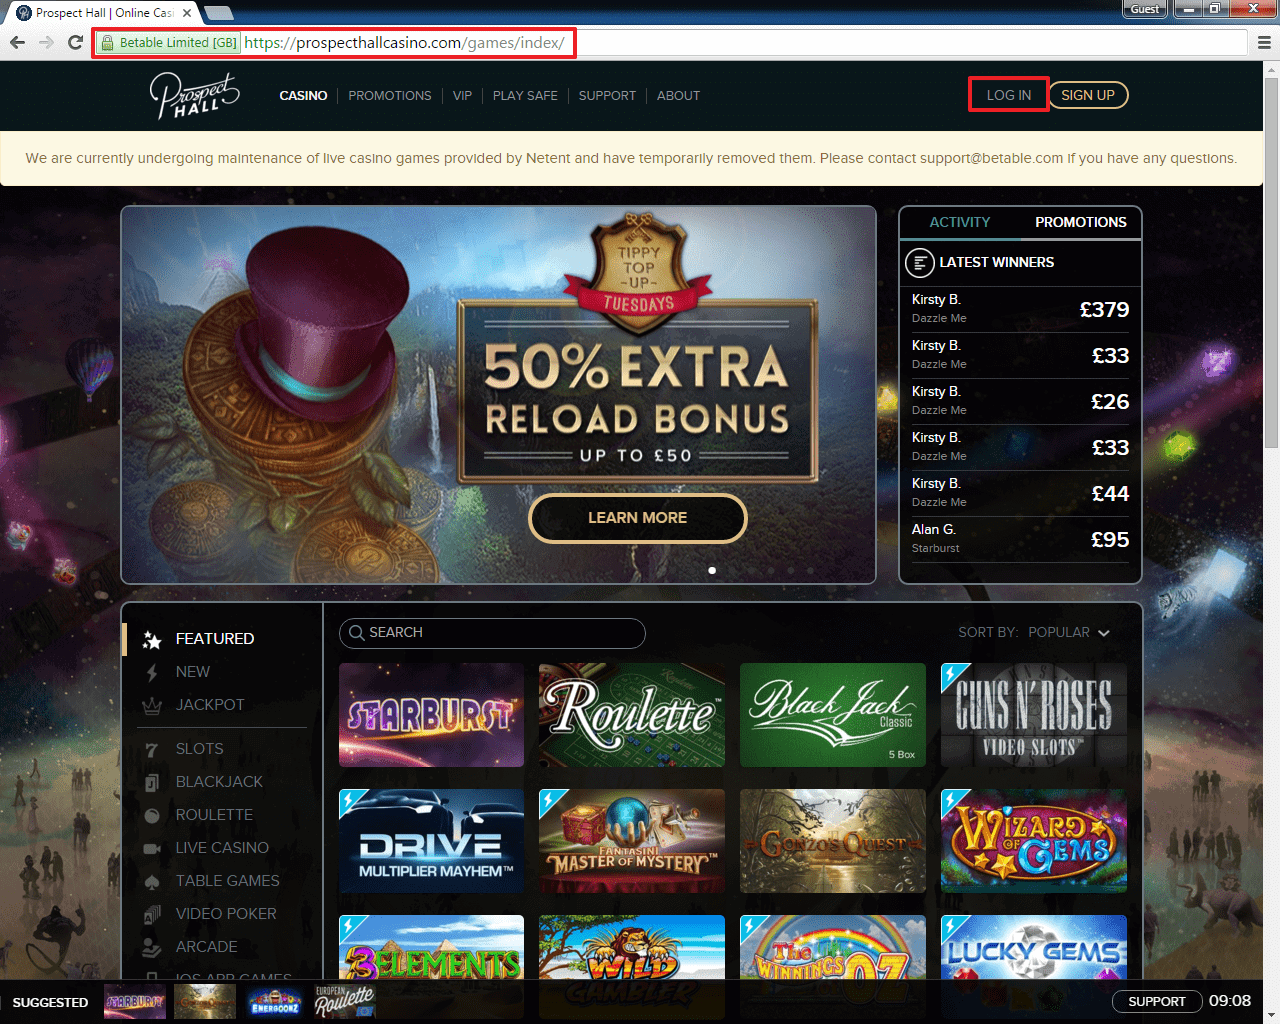
Task: Open the Lucky Gems game tile
Action: click(1034, 947)
